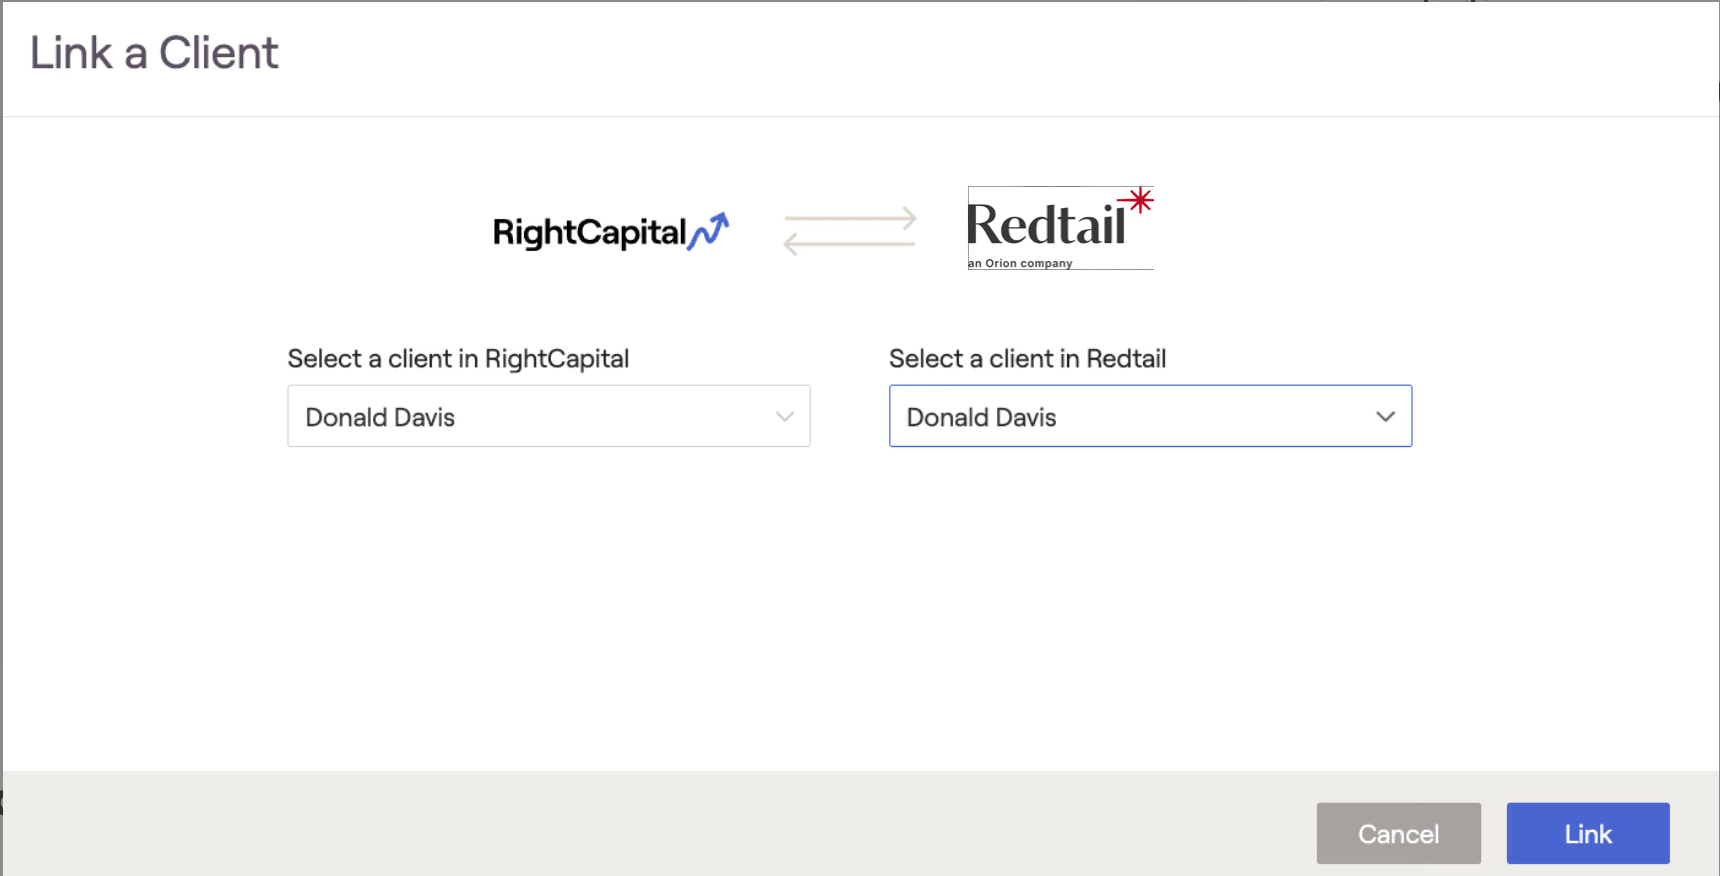Screen dimensions: 1720x876
Task: Click the blue arrow in RightCapital logo
Action: pos(709,231)
